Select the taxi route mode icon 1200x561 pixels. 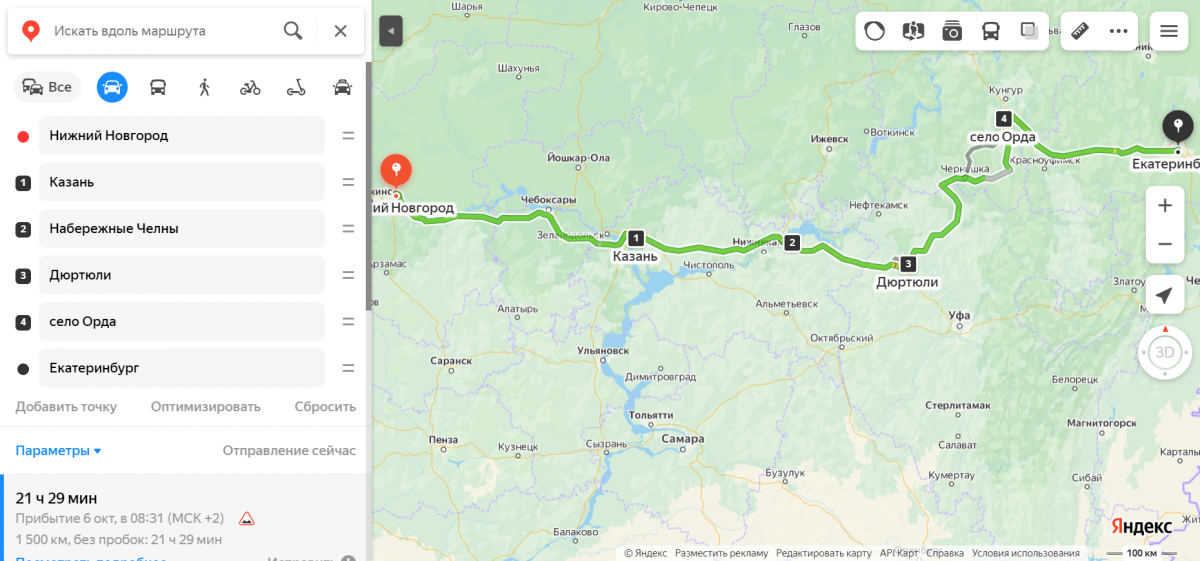(x=342, y=87)
